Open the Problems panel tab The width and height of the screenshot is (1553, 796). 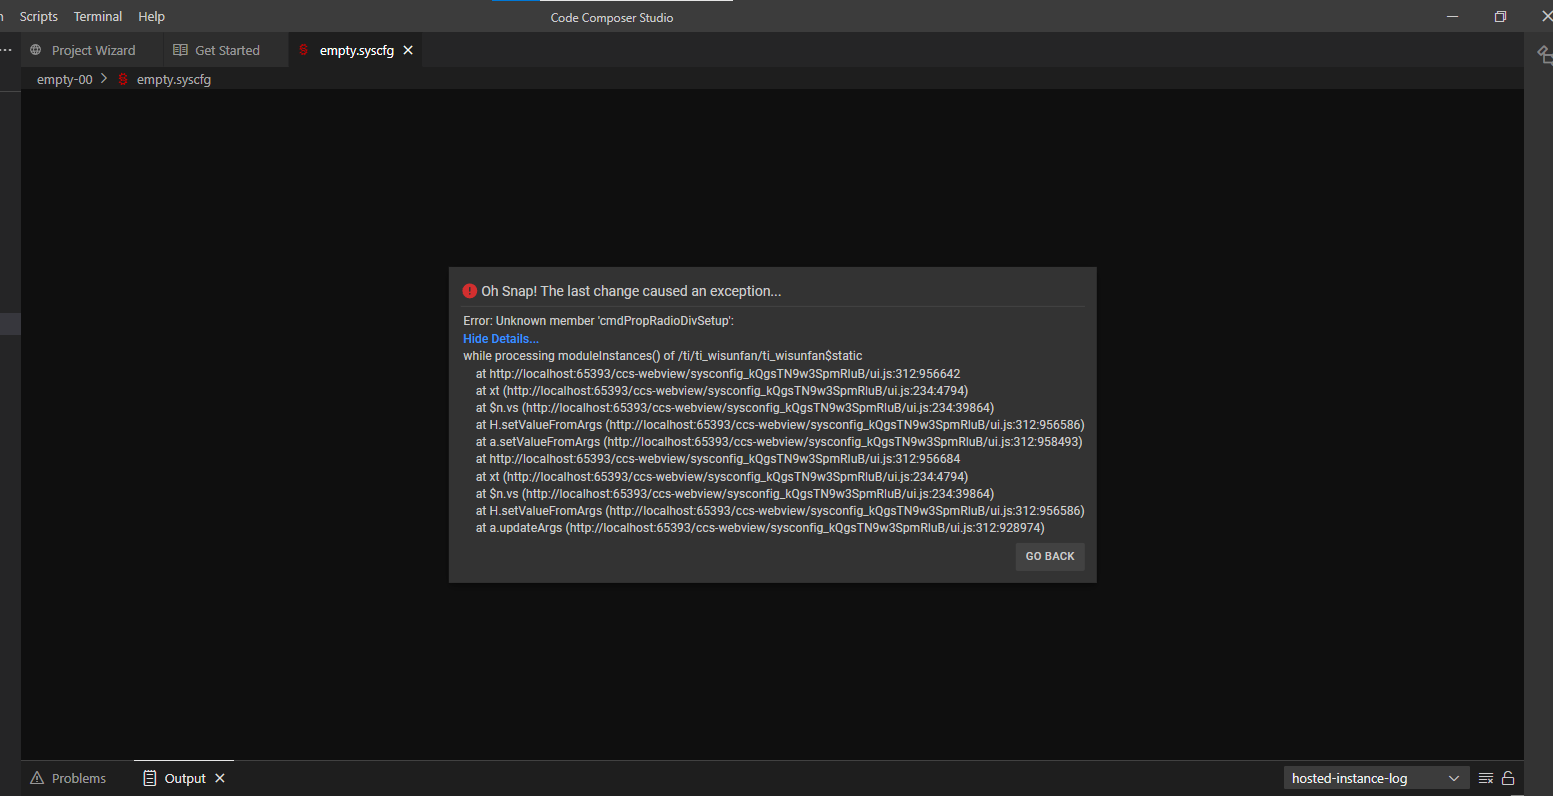[x=79, y=778]
